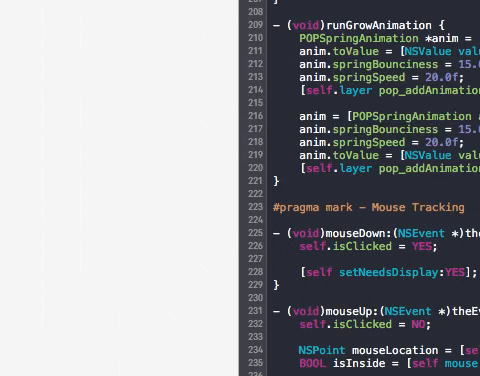The height and width of the screenshot is (376, 480).
Task: Click the closing brace on line 221
Action: click(276, 181)
